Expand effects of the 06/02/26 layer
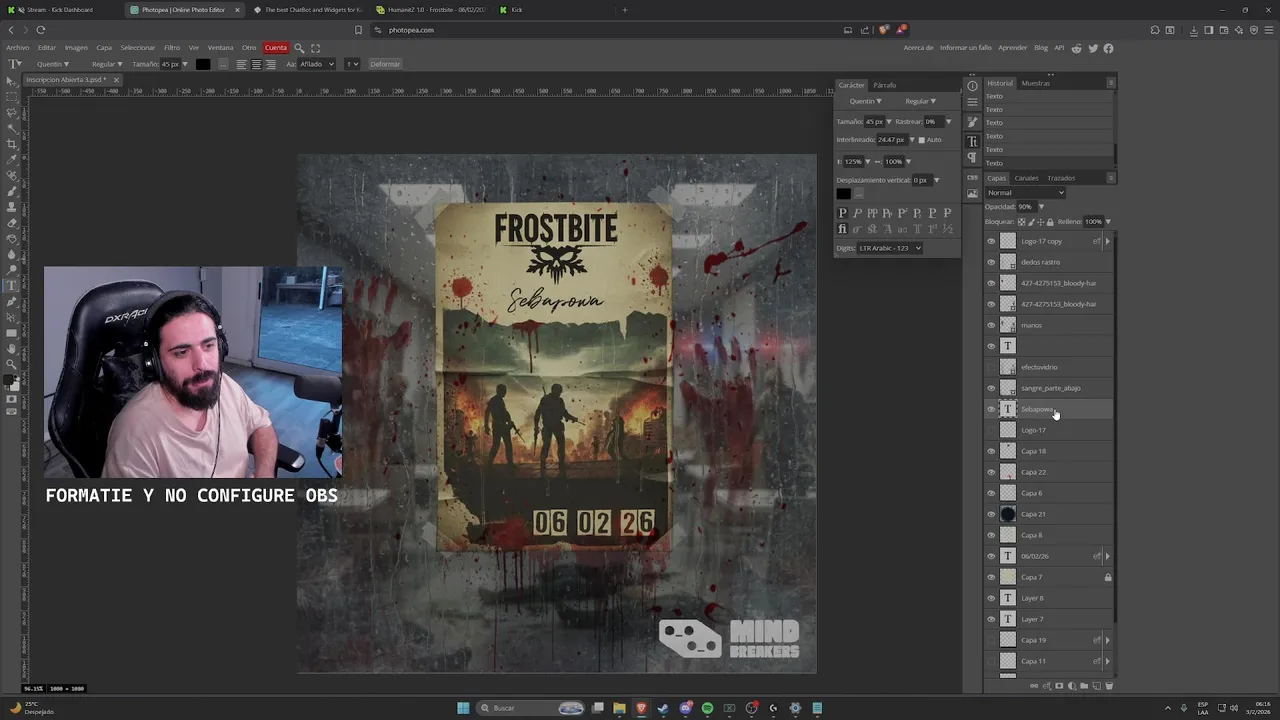This screenshot has width=1280, height=720. click(1107, 556)
